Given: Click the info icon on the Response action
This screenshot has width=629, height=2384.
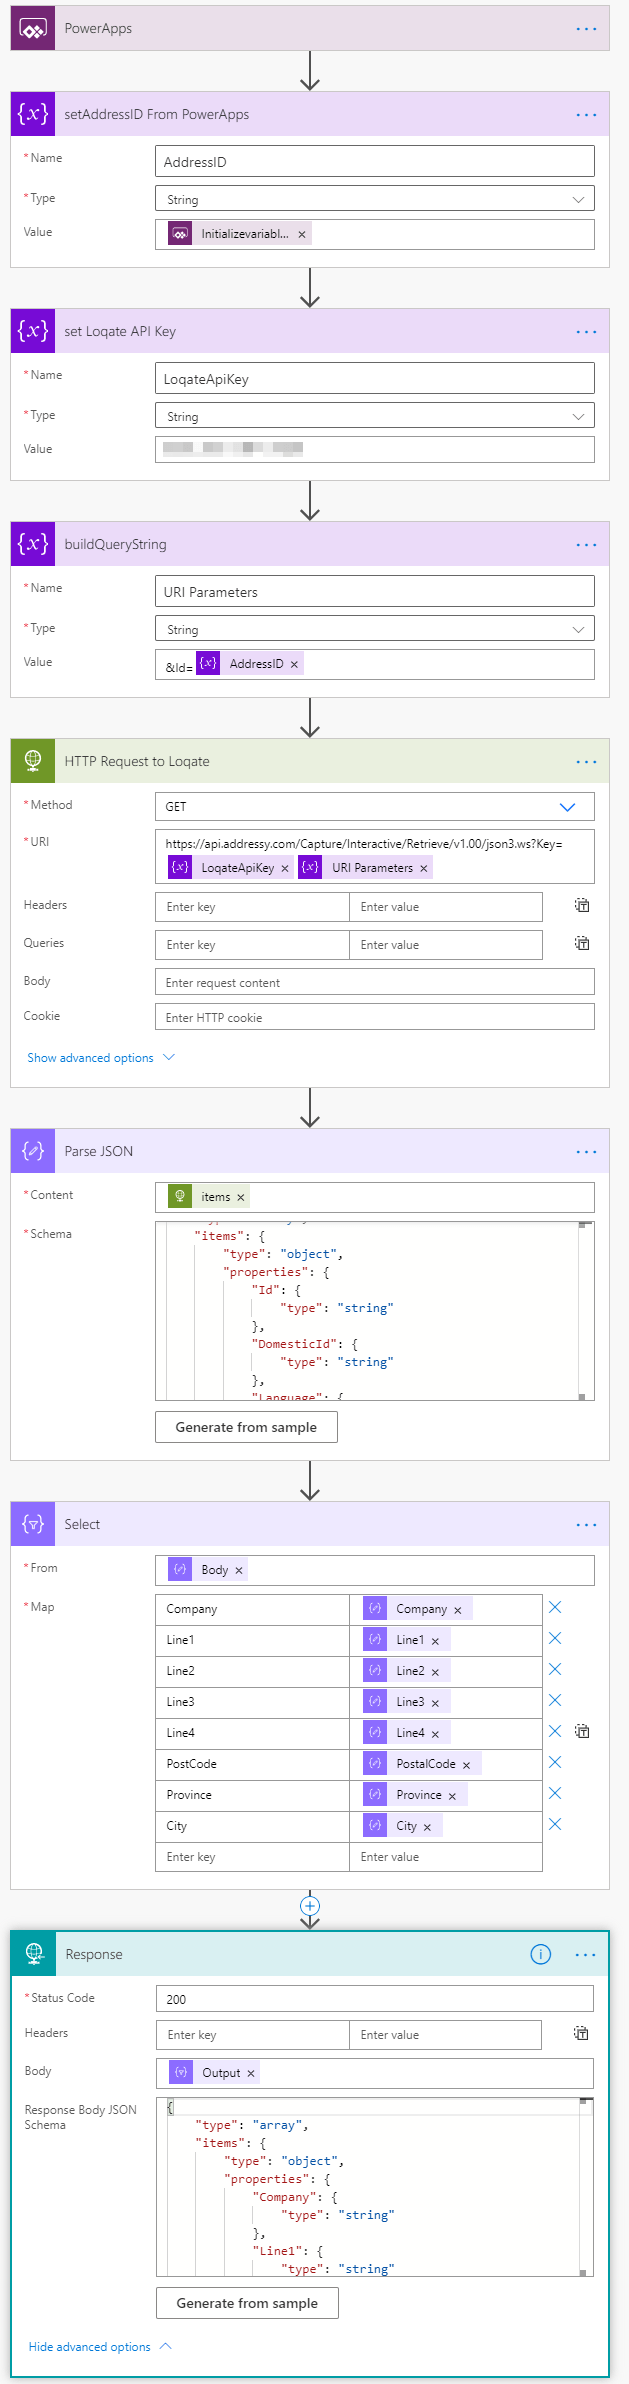Looking at the screenshot, I should tap(540, 1954).
